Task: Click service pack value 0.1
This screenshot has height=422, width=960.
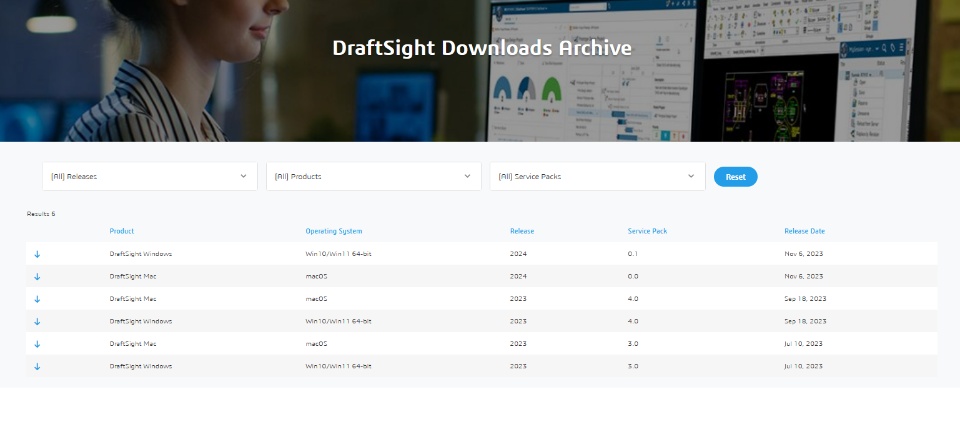Action: tap(632, 254)
